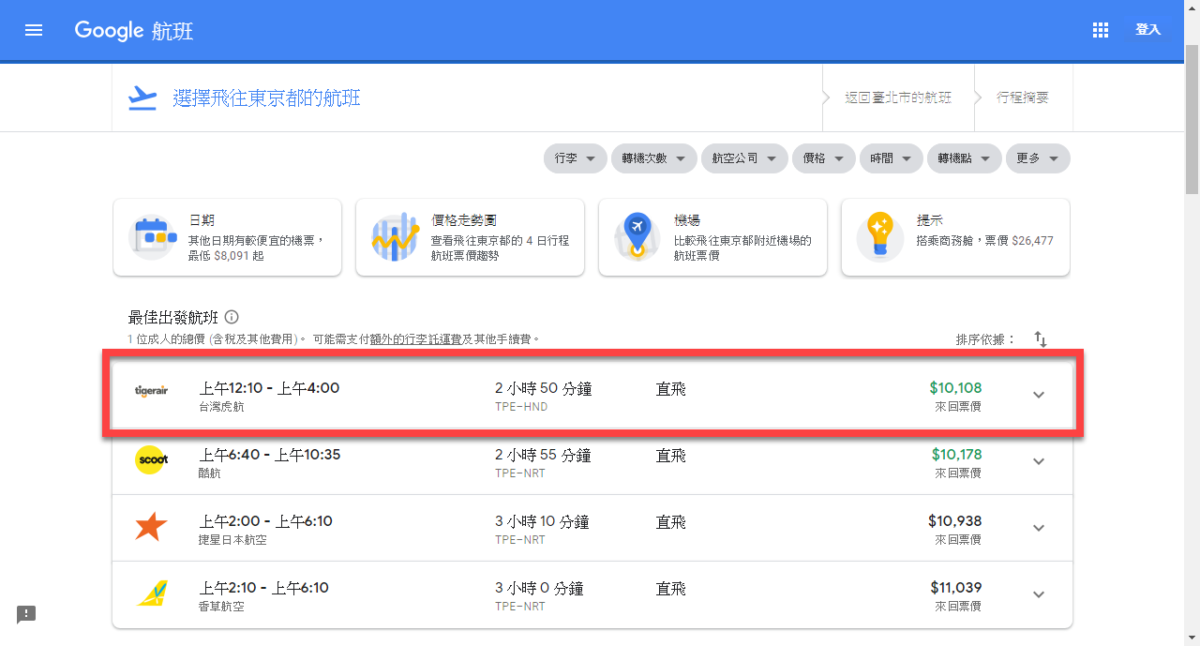Viewport: 1200px width, 646px height.
Task: Open the 行李 baggage filter dropdown
Action: click(x=575, y=158)
